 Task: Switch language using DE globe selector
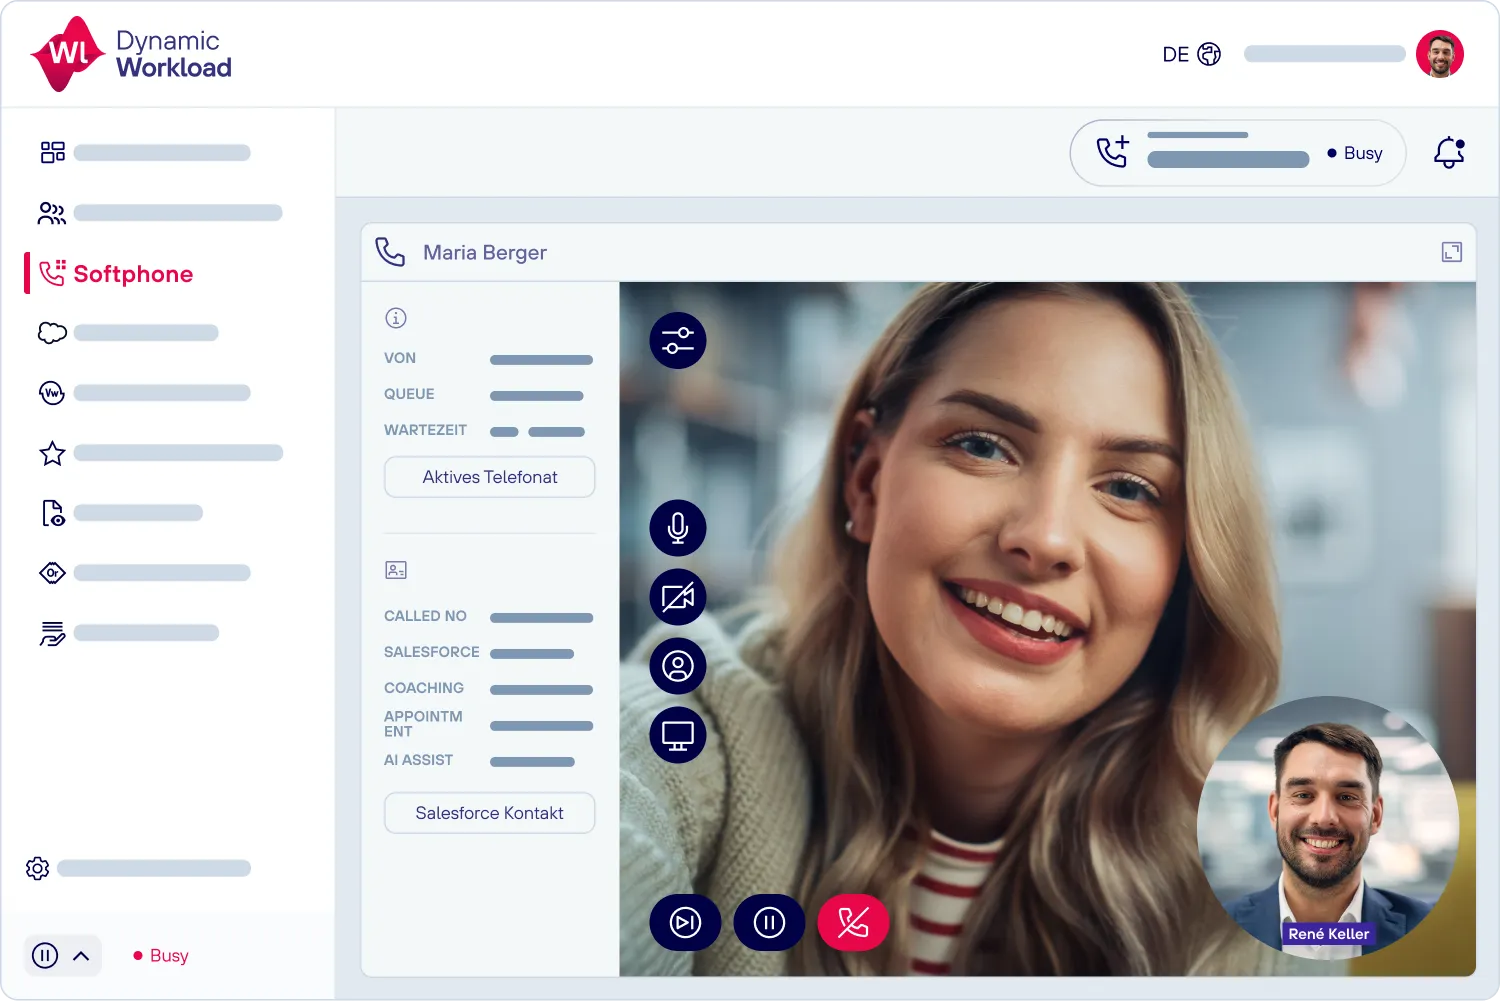point(1191,54)
